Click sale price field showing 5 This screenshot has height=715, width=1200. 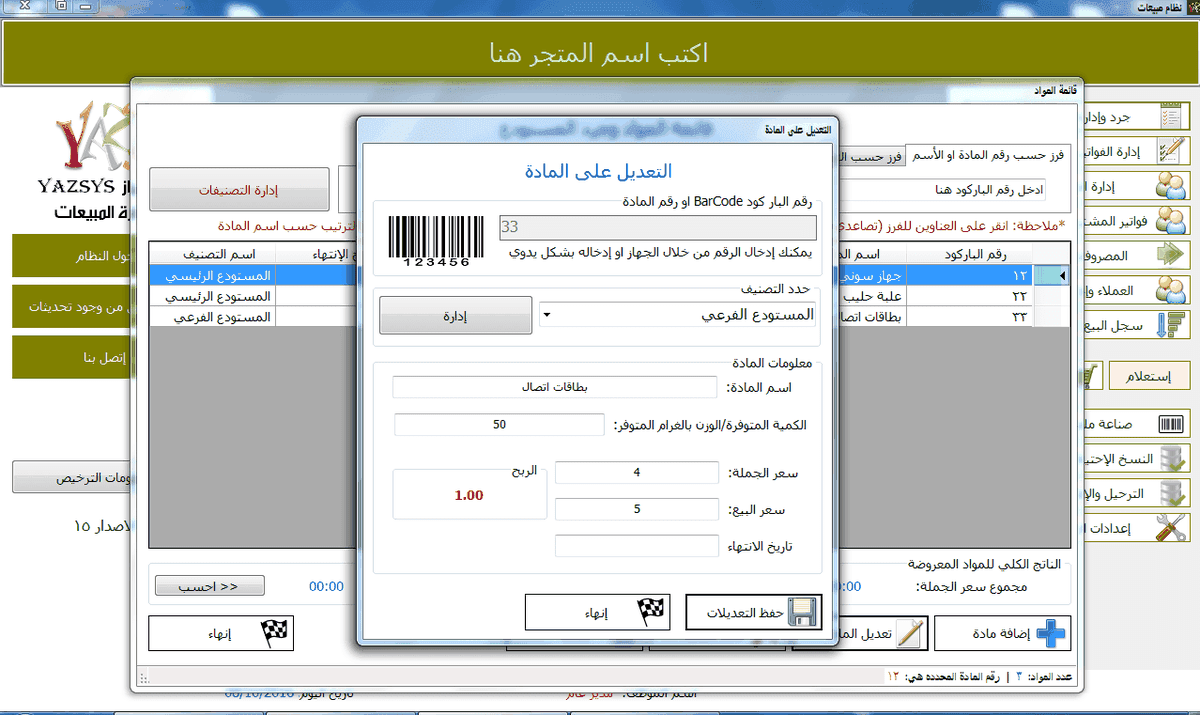pyautogui.click(x=637, y=509)
